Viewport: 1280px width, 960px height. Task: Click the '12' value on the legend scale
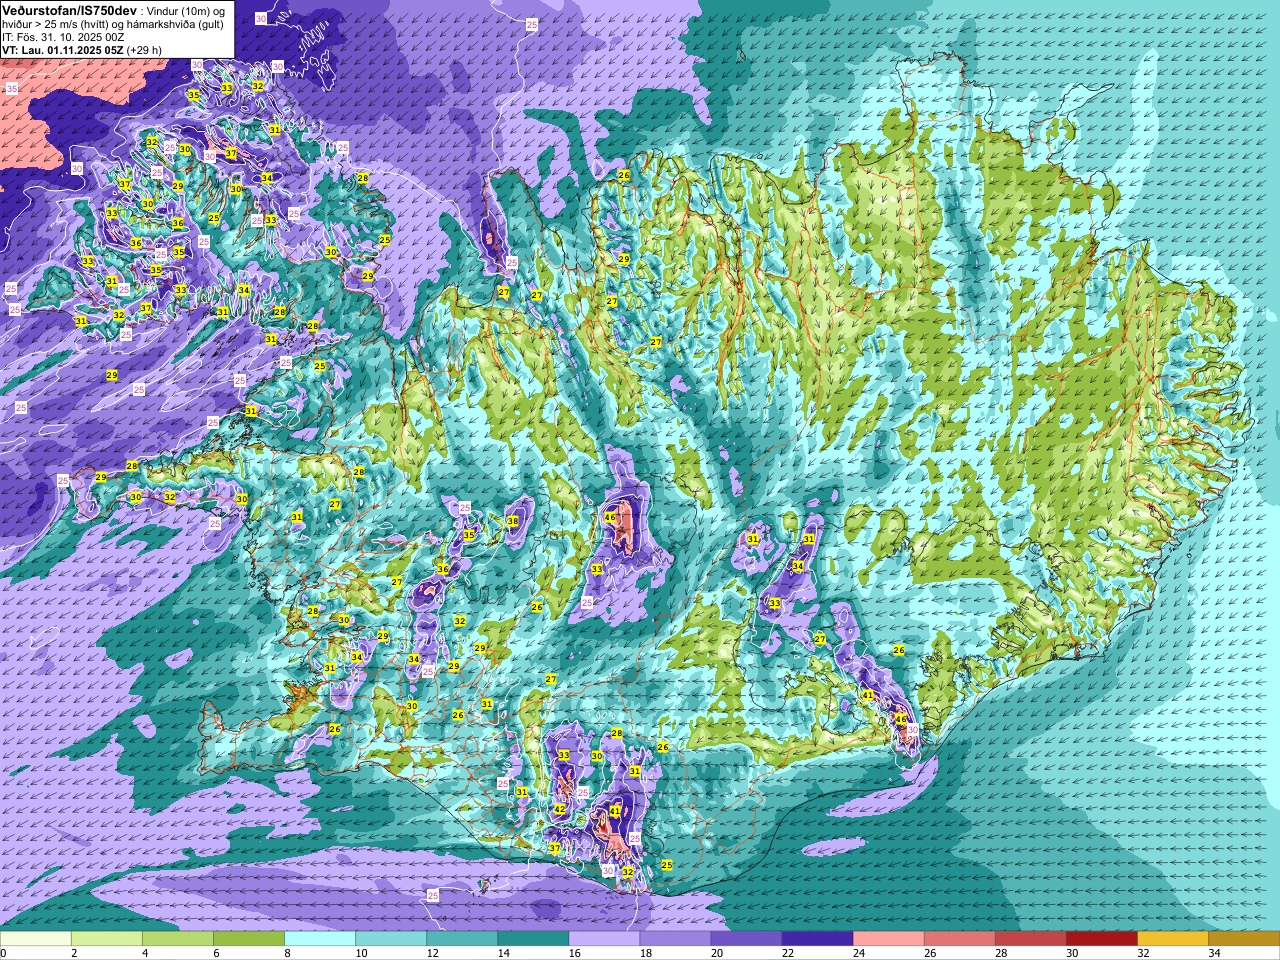pos(433,953)
